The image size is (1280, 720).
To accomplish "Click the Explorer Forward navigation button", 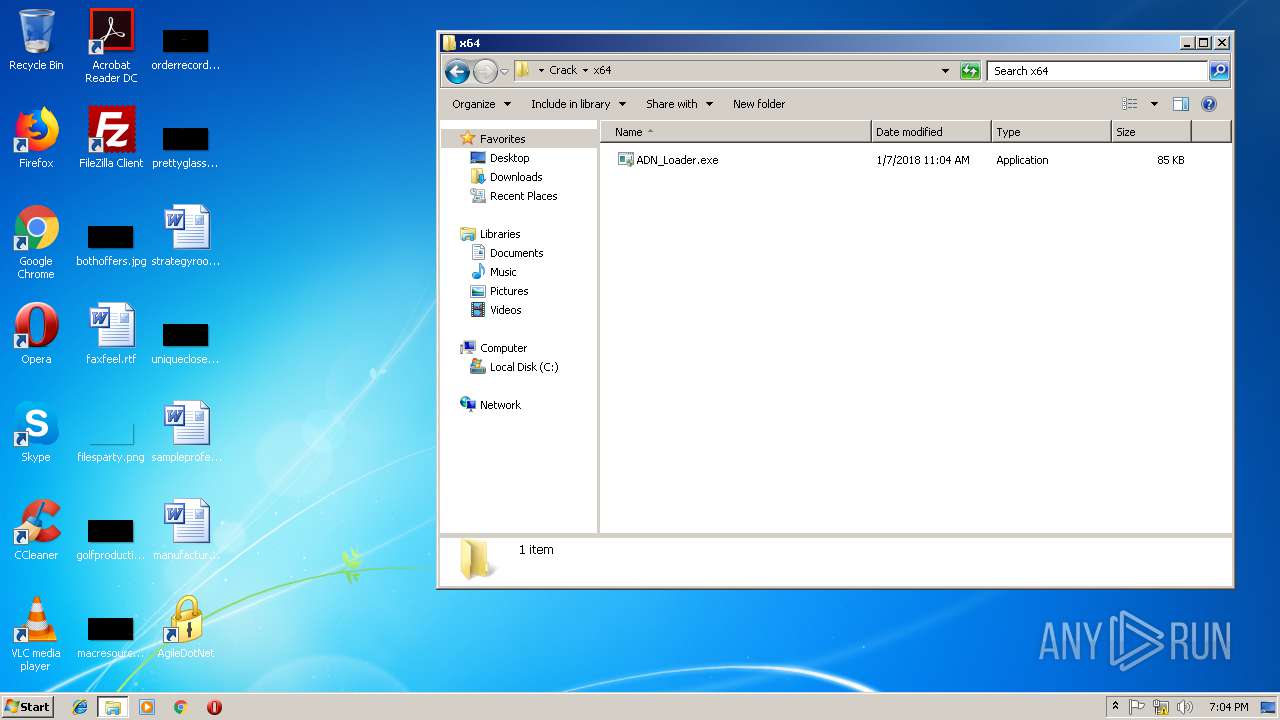I will (485, 71).
